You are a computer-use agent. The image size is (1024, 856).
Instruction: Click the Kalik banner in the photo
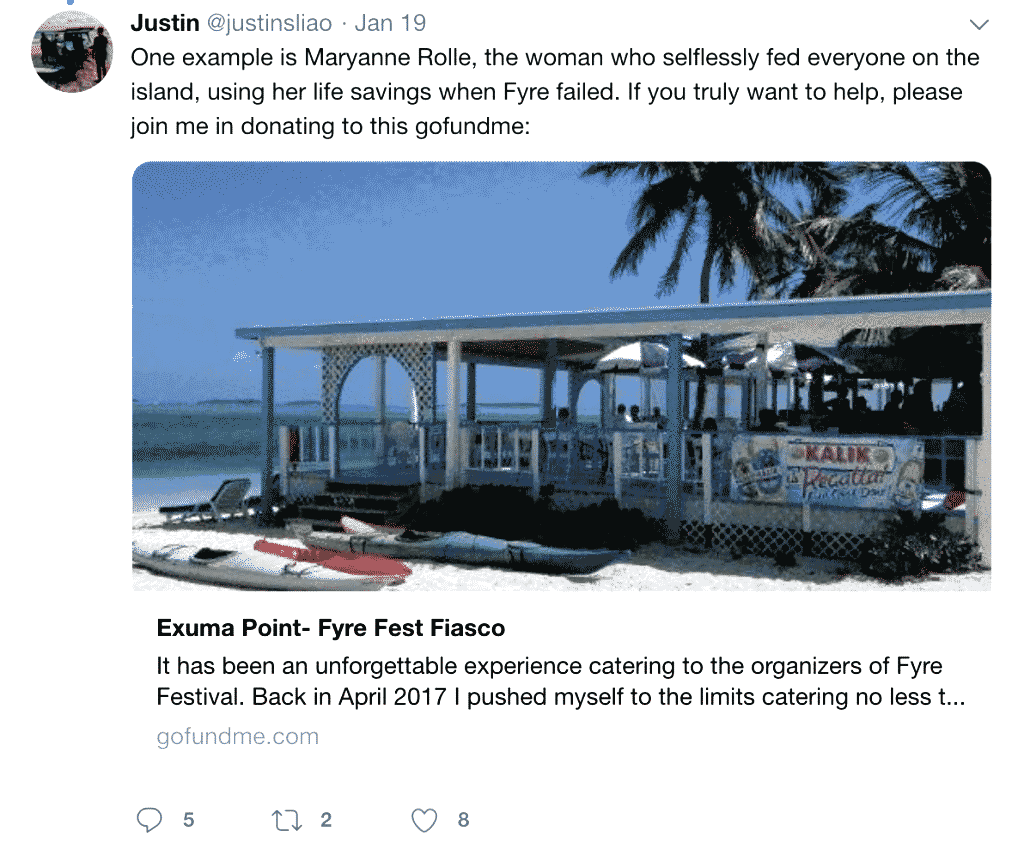point(826,472)
